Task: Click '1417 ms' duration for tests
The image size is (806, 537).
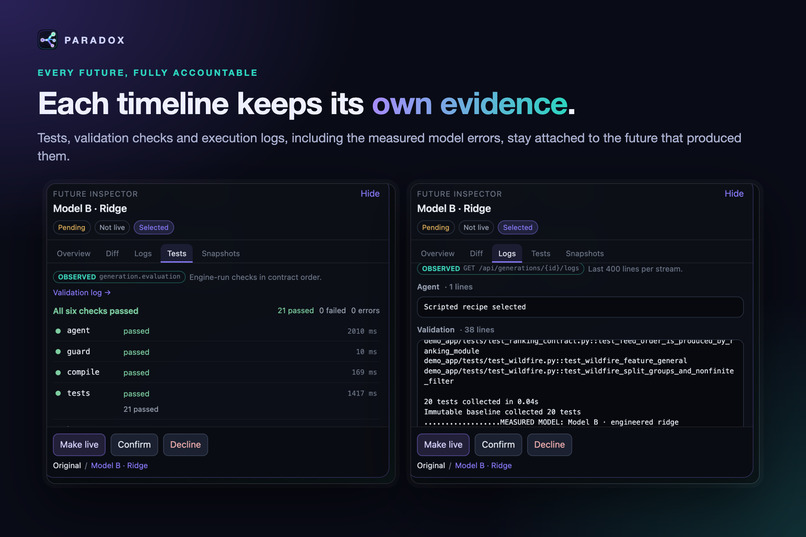Action: [362, 393]
